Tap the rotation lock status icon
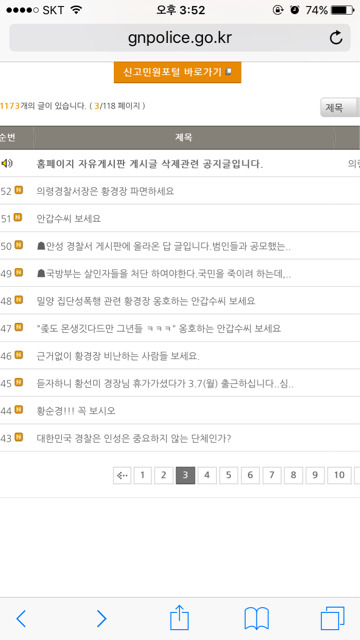This screenshot has height=640, width=360. [278, 10]
